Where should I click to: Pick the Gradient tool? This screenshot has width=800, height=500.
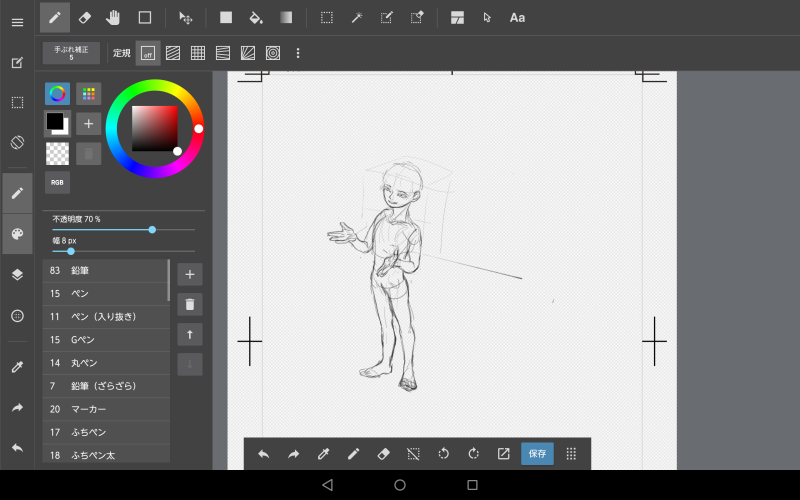(x=286, y=17)
